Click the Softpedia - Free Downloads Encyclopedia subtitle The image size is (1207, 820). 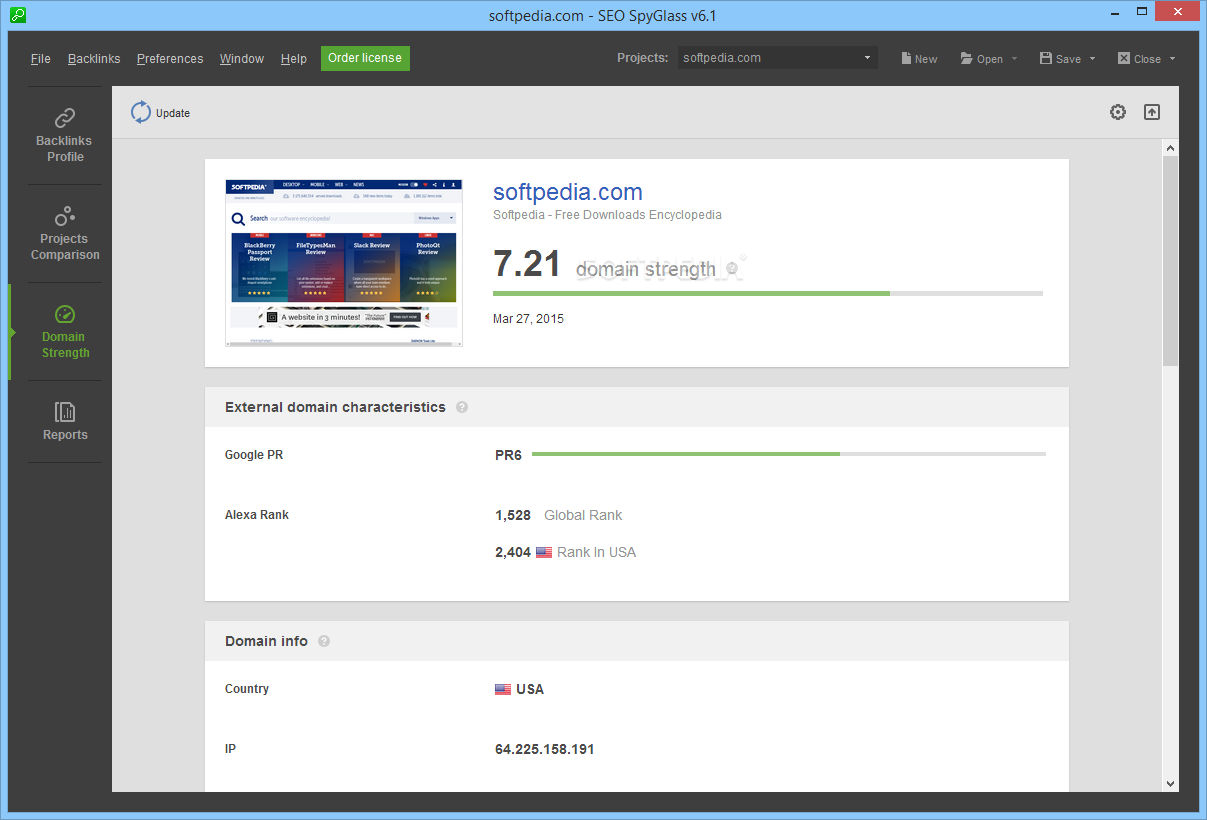607,215
